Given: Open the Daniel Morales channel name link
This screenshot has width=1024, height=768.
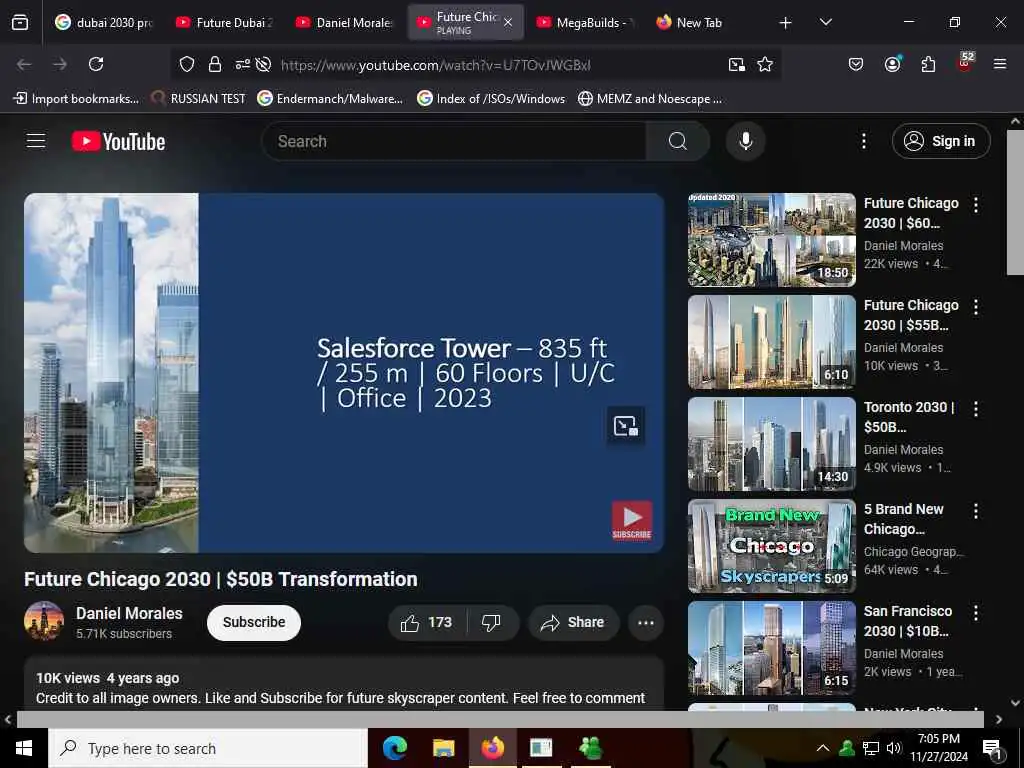Looking at the screenshot, I should [x=129, y=613].
